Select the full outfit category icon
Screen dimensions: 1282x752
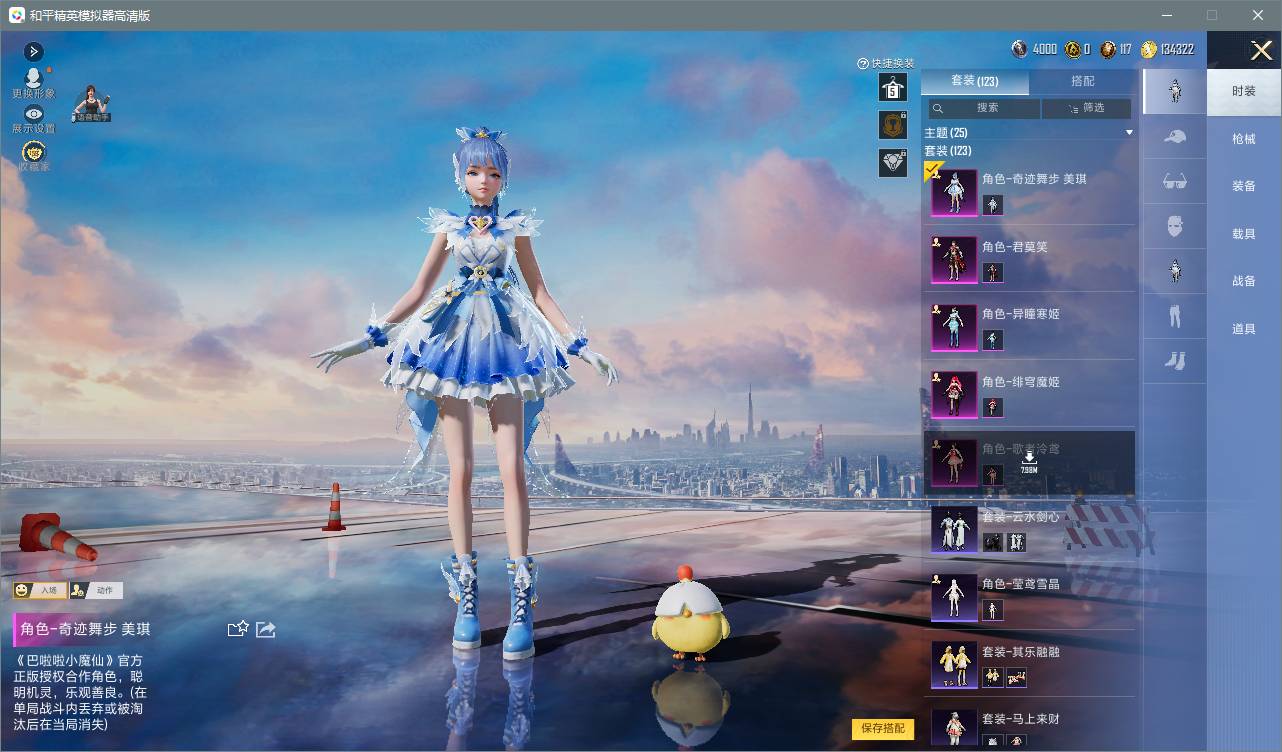coord(1175,91)
